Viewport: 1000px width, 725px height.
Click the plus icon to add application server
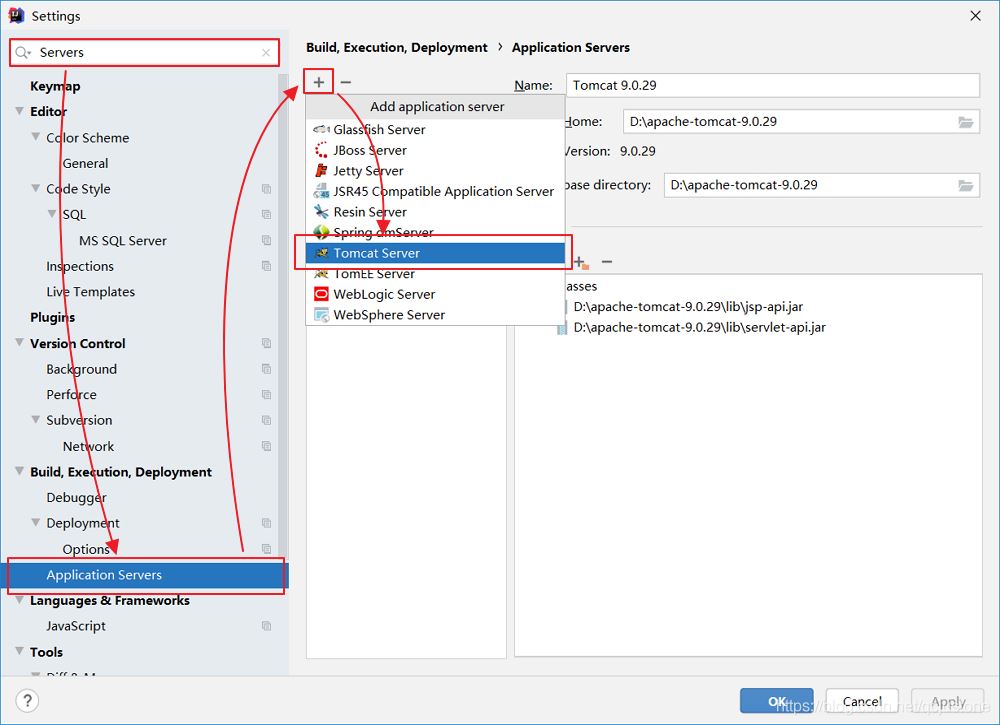point(319,82)
